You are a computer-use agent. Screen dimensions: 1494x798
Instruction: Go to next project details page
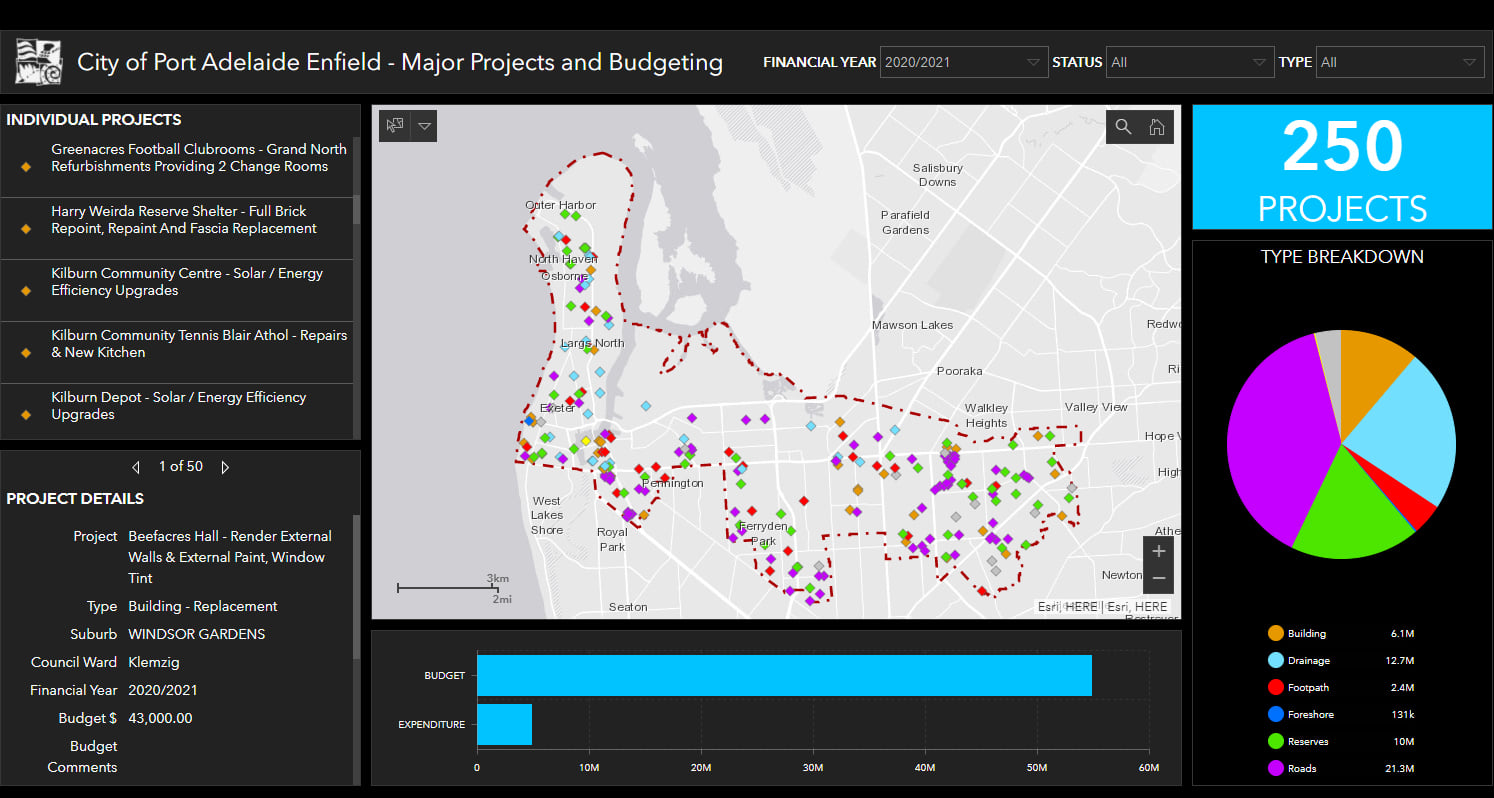point(225,467)
